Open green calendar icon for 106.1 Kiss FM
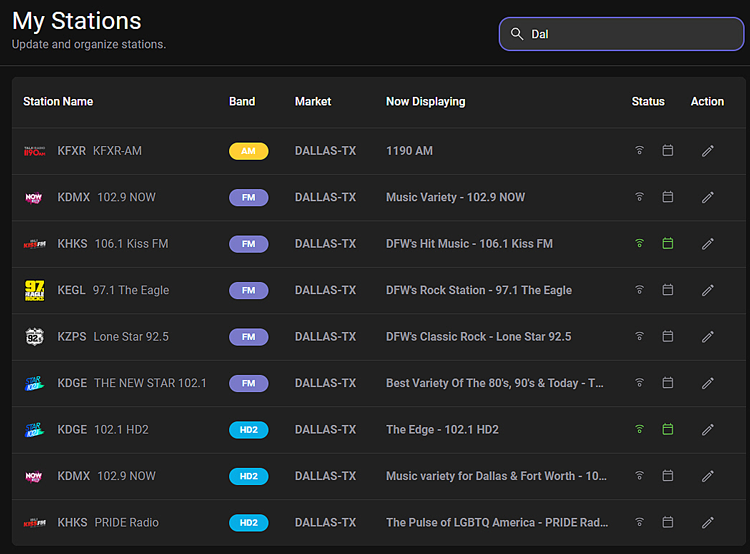This screenshot has width=750, height=554. click(668, 243)
